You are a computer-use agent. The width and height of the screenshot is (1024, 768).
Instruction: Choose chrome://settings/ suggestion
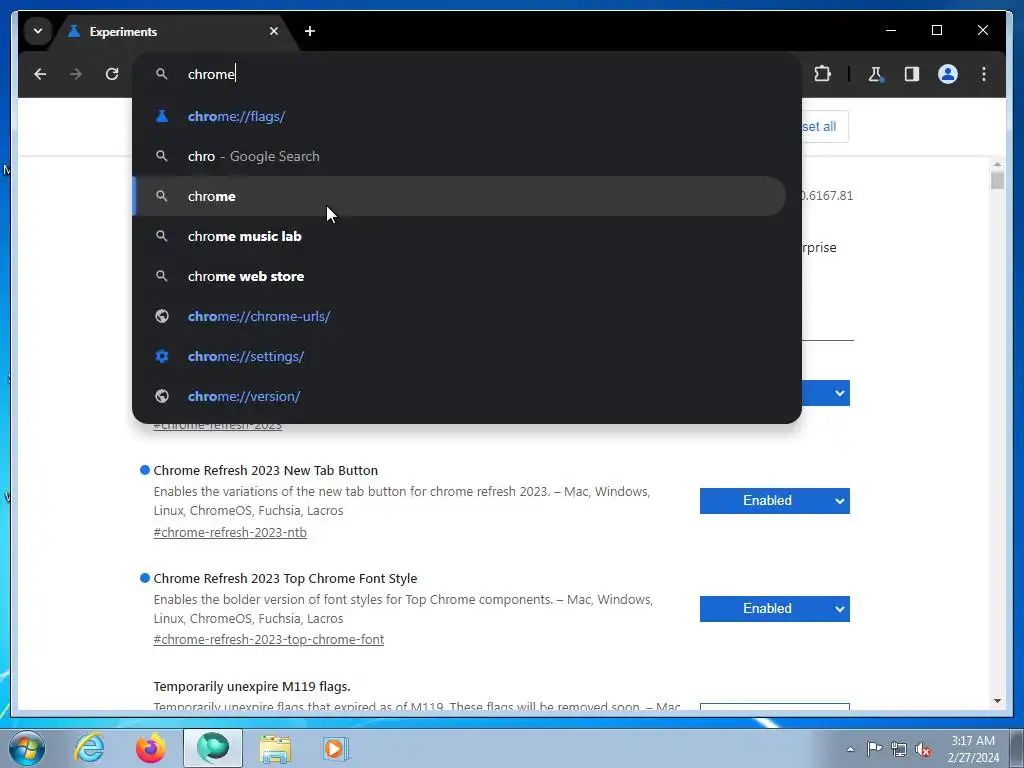pyautogui.click(x=460, y=357)
